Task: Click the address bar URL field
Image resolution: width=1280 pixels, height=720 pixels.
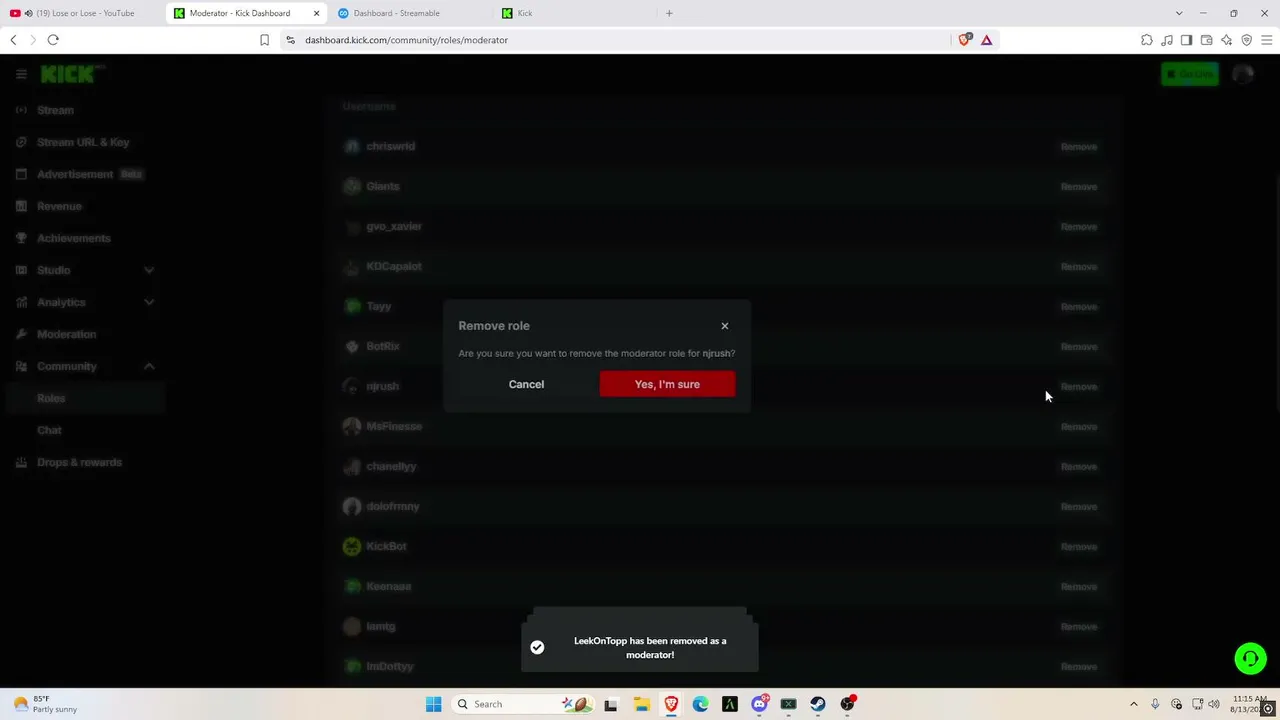Action: click(625, 40)
